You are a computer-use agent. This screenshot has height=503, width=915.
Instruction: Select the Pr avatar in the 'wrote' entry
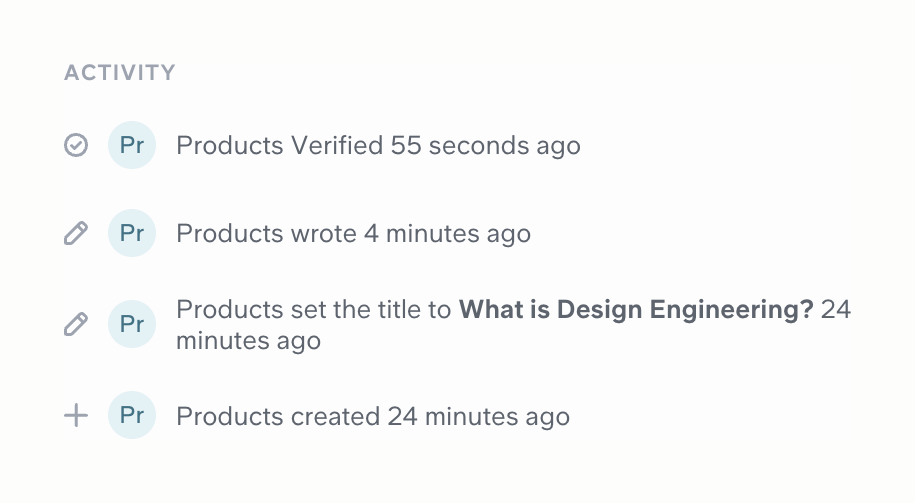click(x=132, y=234)
